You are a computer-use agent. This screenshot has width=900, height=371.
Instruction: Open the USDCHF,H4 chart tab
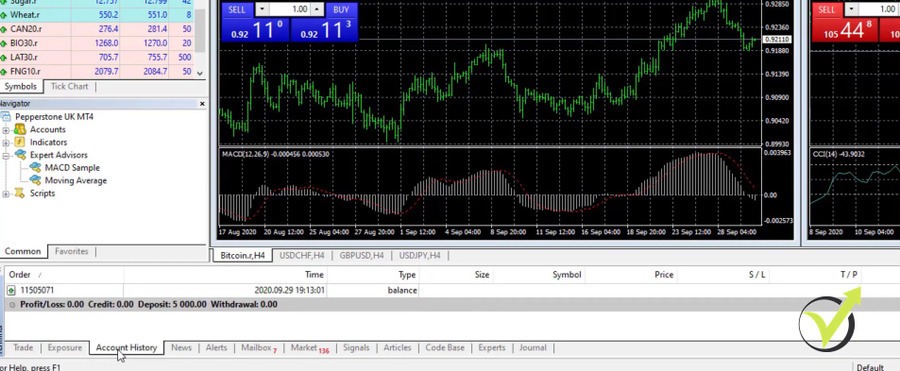point(302,256)
